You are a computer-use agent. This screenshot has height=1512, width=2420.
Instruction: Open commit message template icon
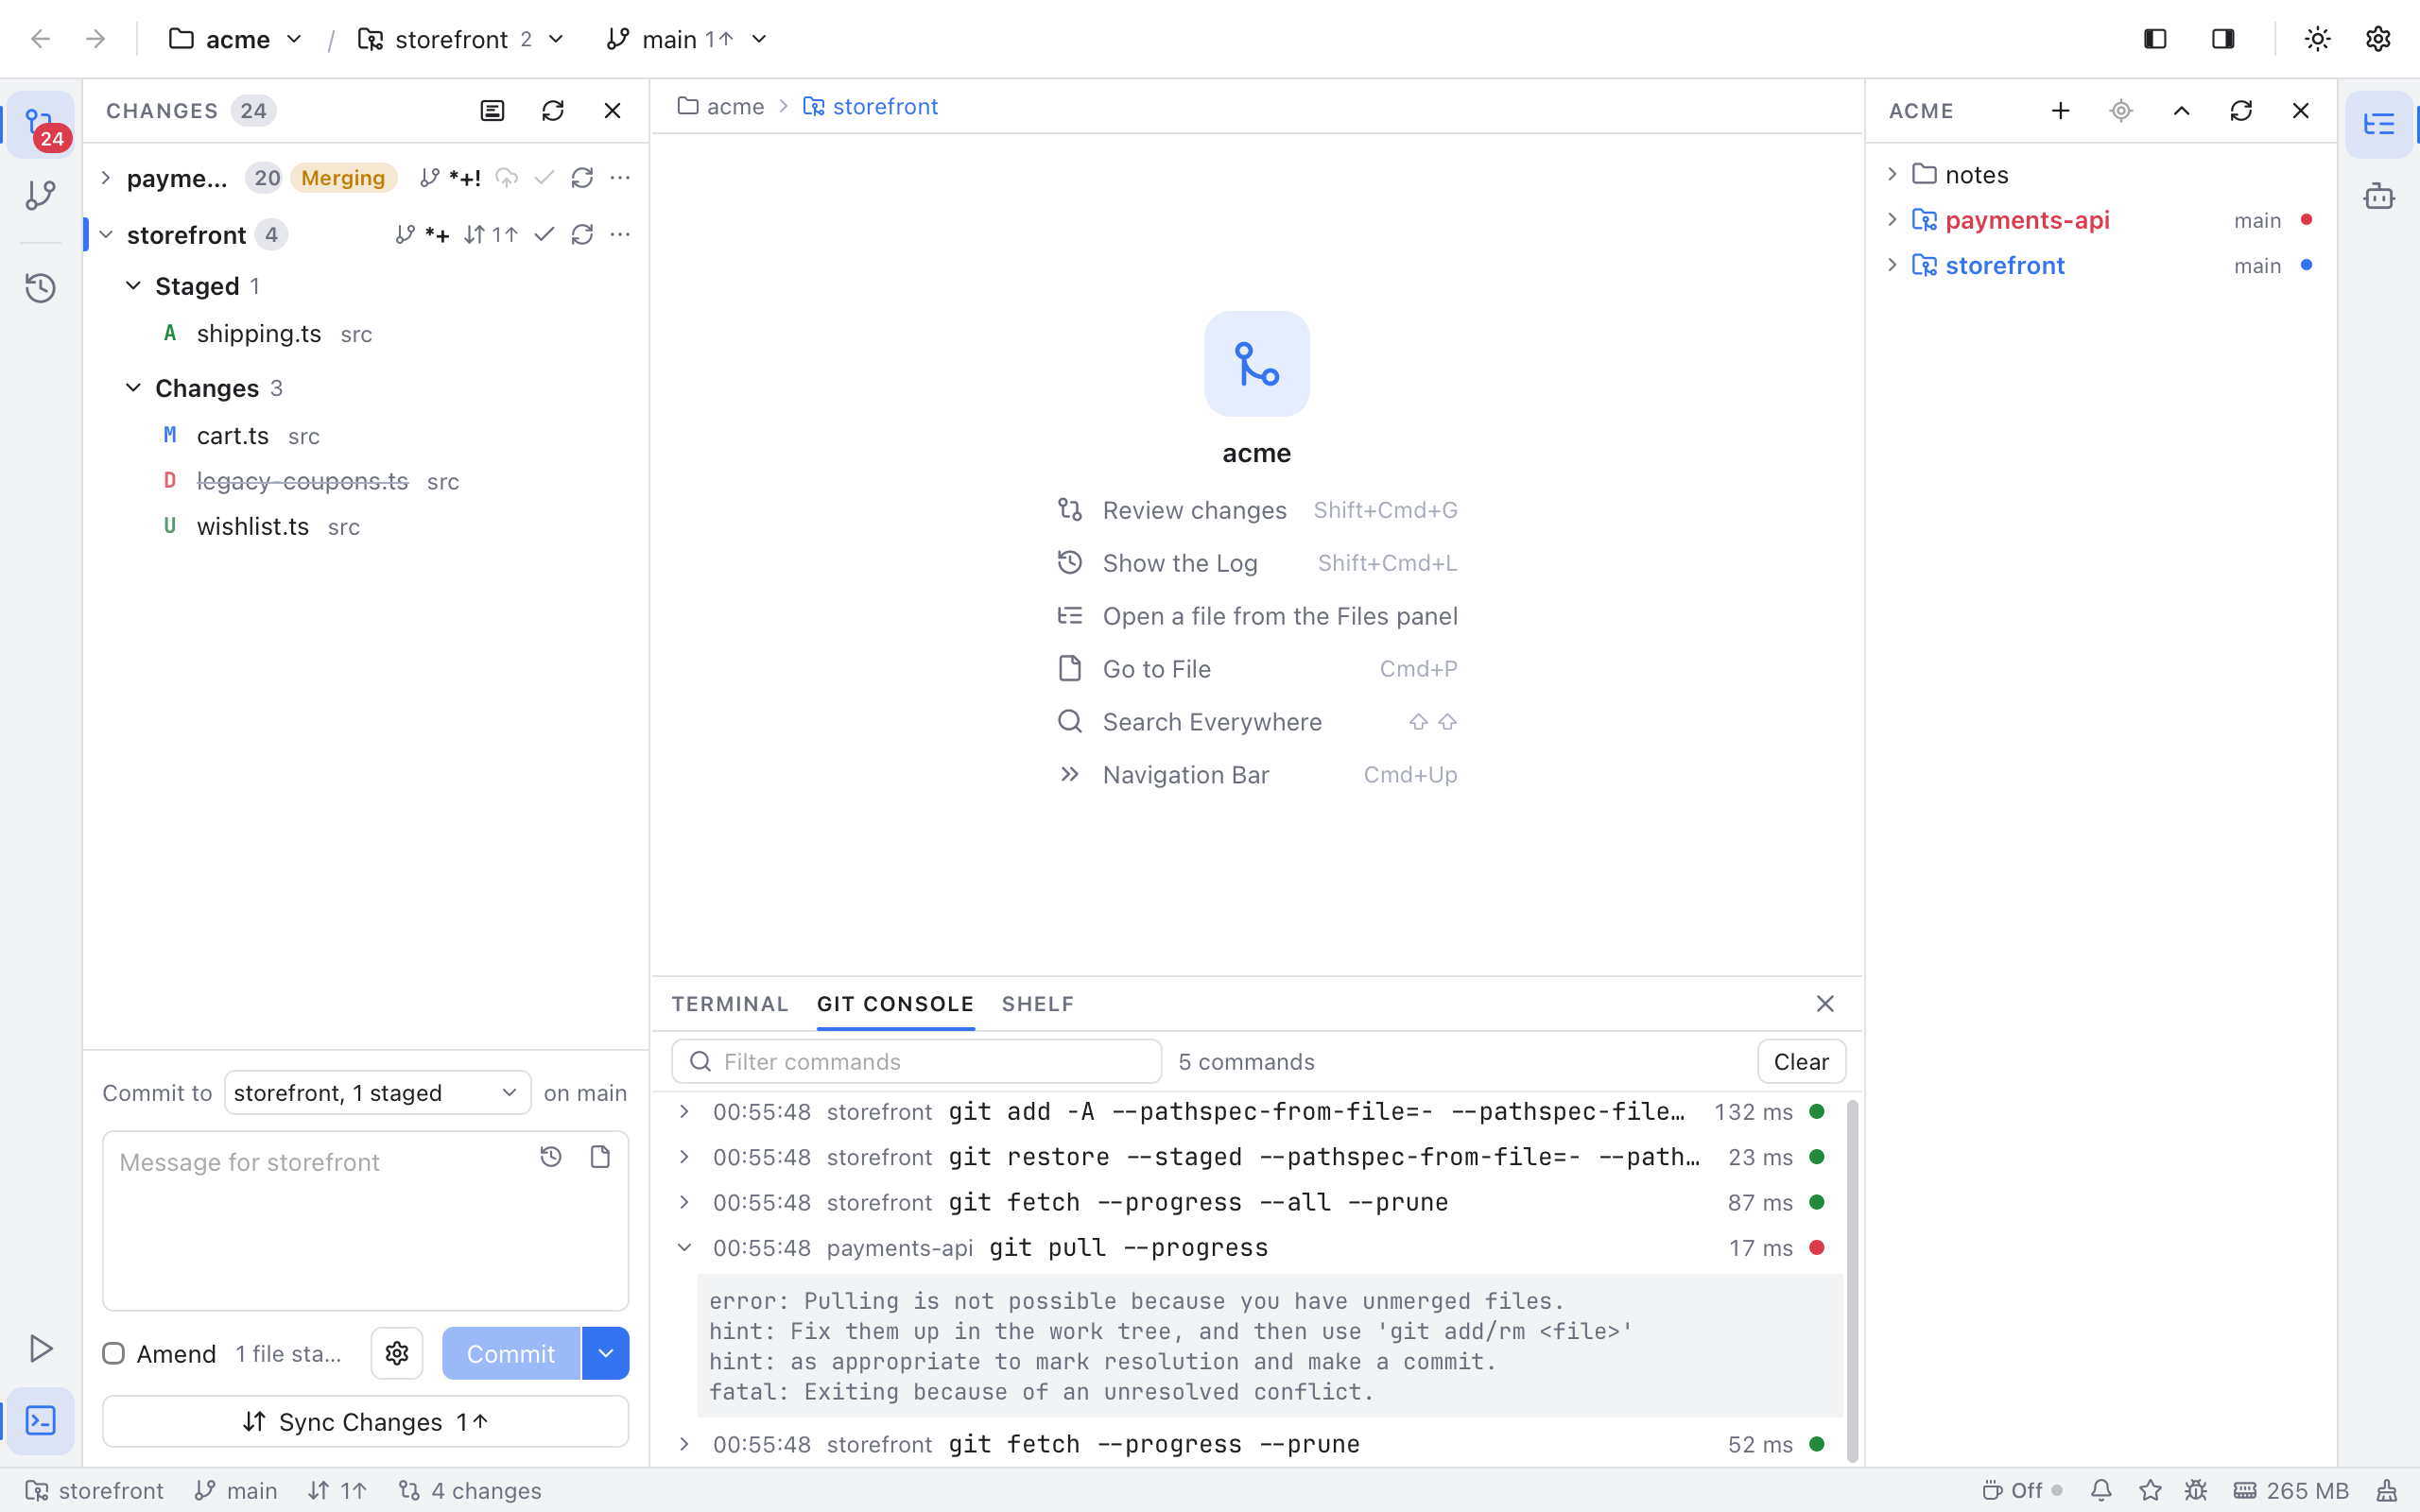(600, 1157)
